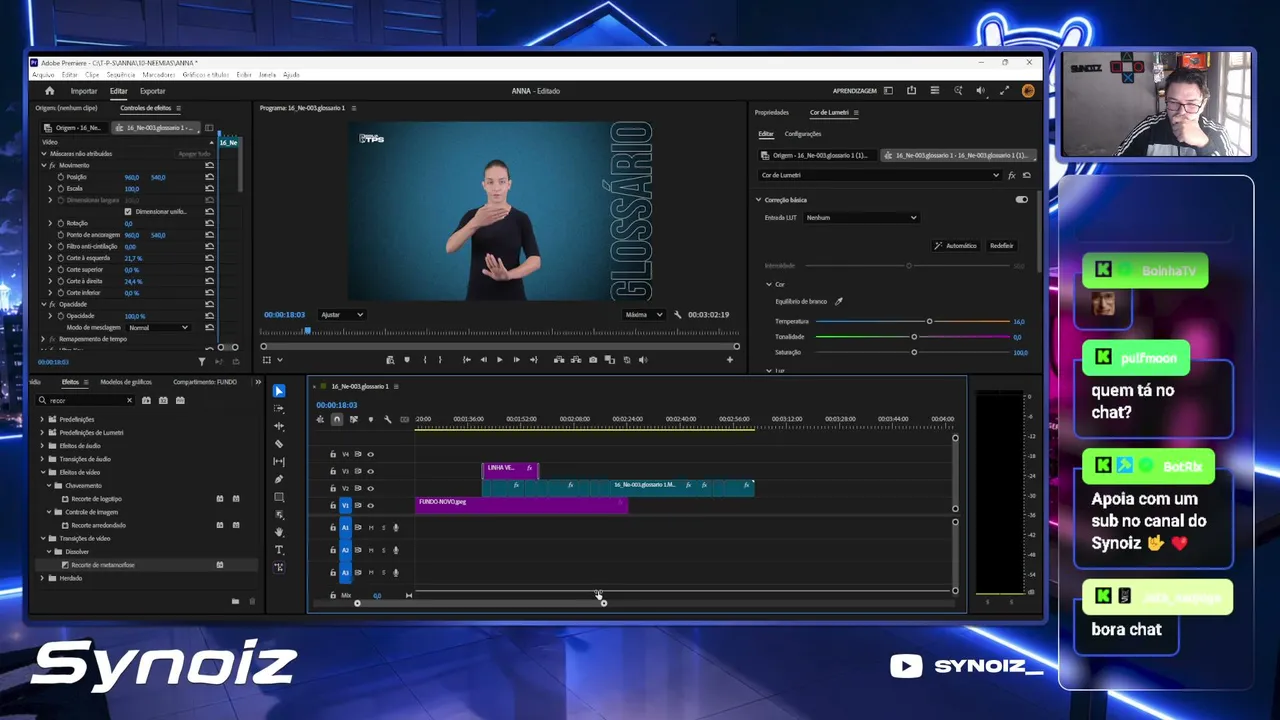Image resolution: width=1280 pixels, height=720 pixels.
Task: Open the workspaces menu icon
Action: pyautogui.click(x=888, y=91)
